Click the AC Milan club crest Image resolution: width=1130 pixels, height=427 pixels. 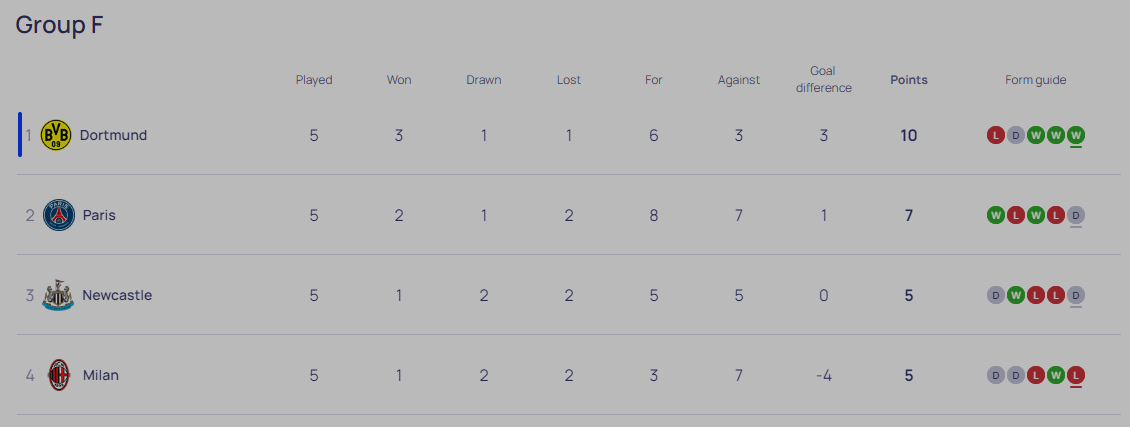click(59, 375)
